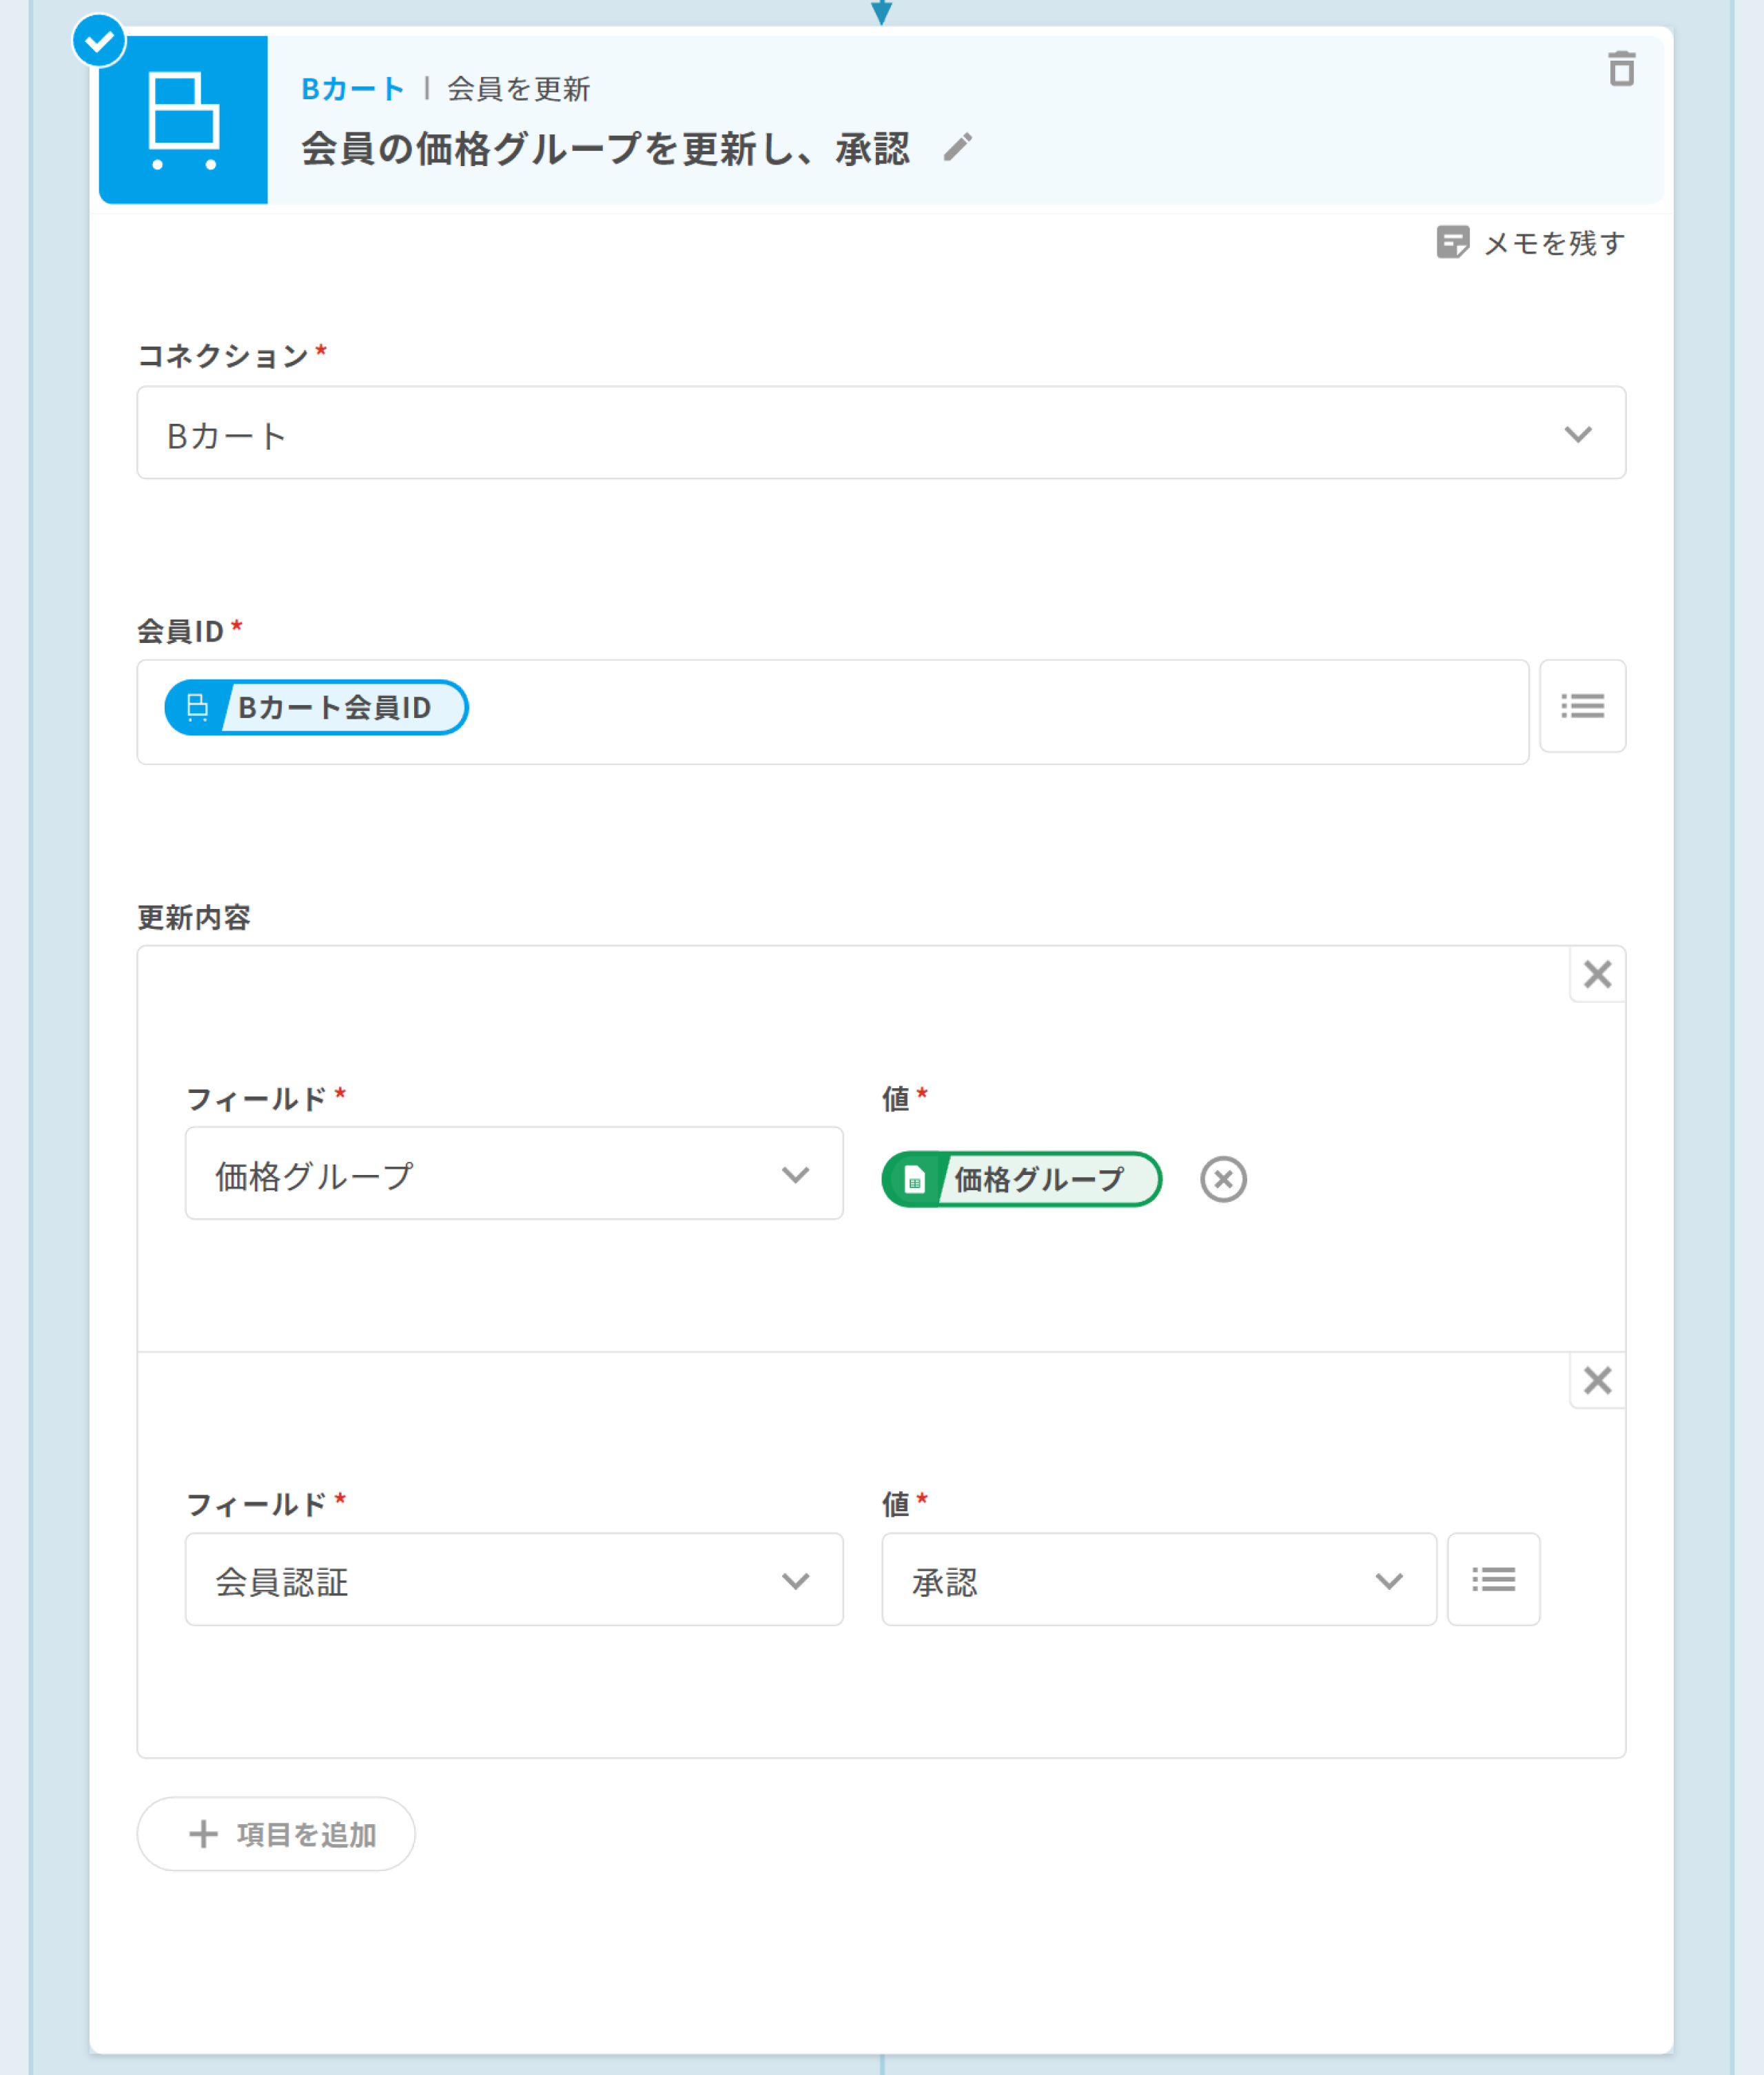Clear the 価格グループ value with circled X
The height and width of the screenshot is (2075, 1764).
(1223, 1179)
